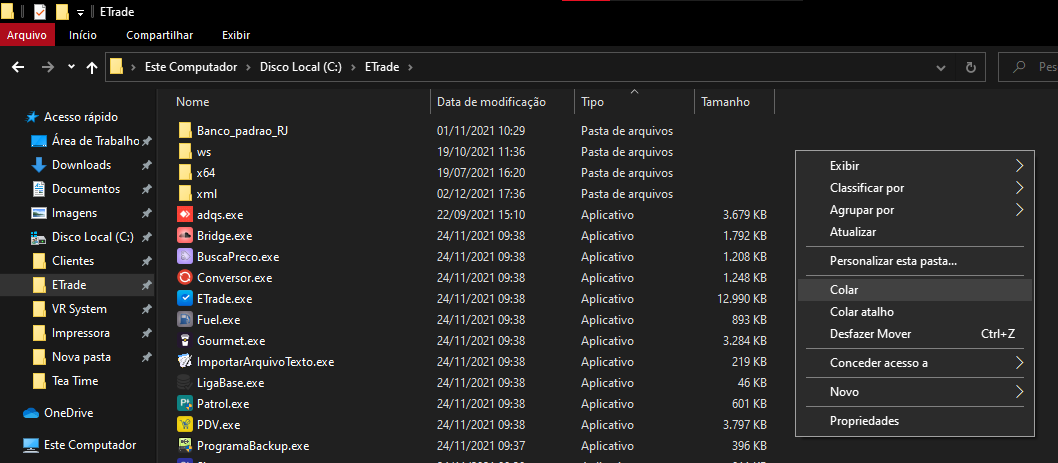Select the PDV.exe yellow cart icon
The width and height of the screenshot is (1058, 463).
coord(185,425)
